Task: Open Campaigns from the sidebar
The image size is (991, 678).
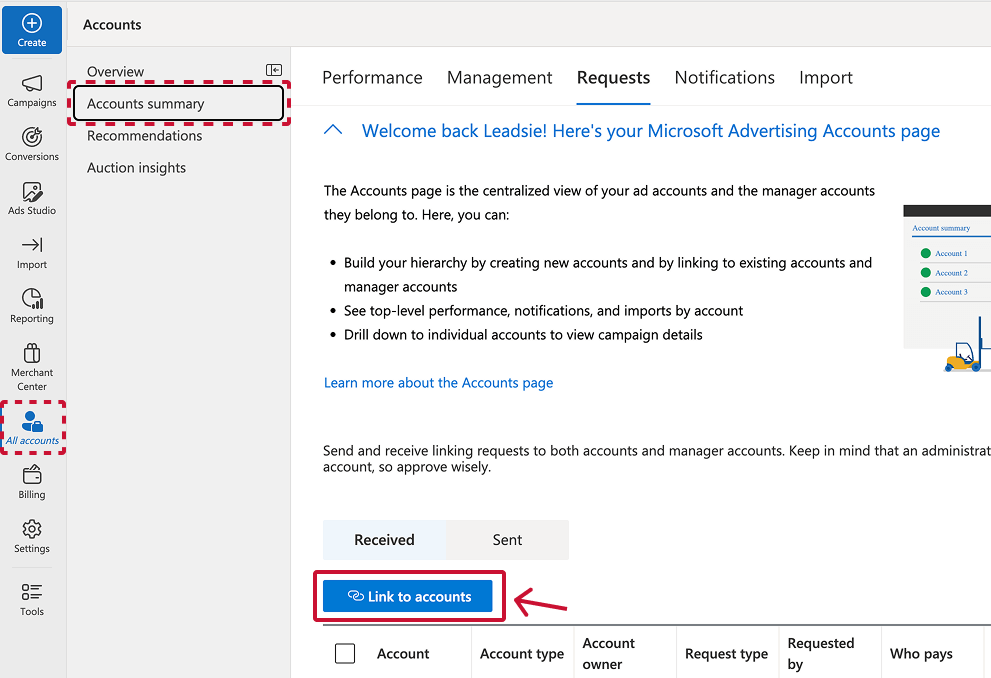Action: coord(32,91)
